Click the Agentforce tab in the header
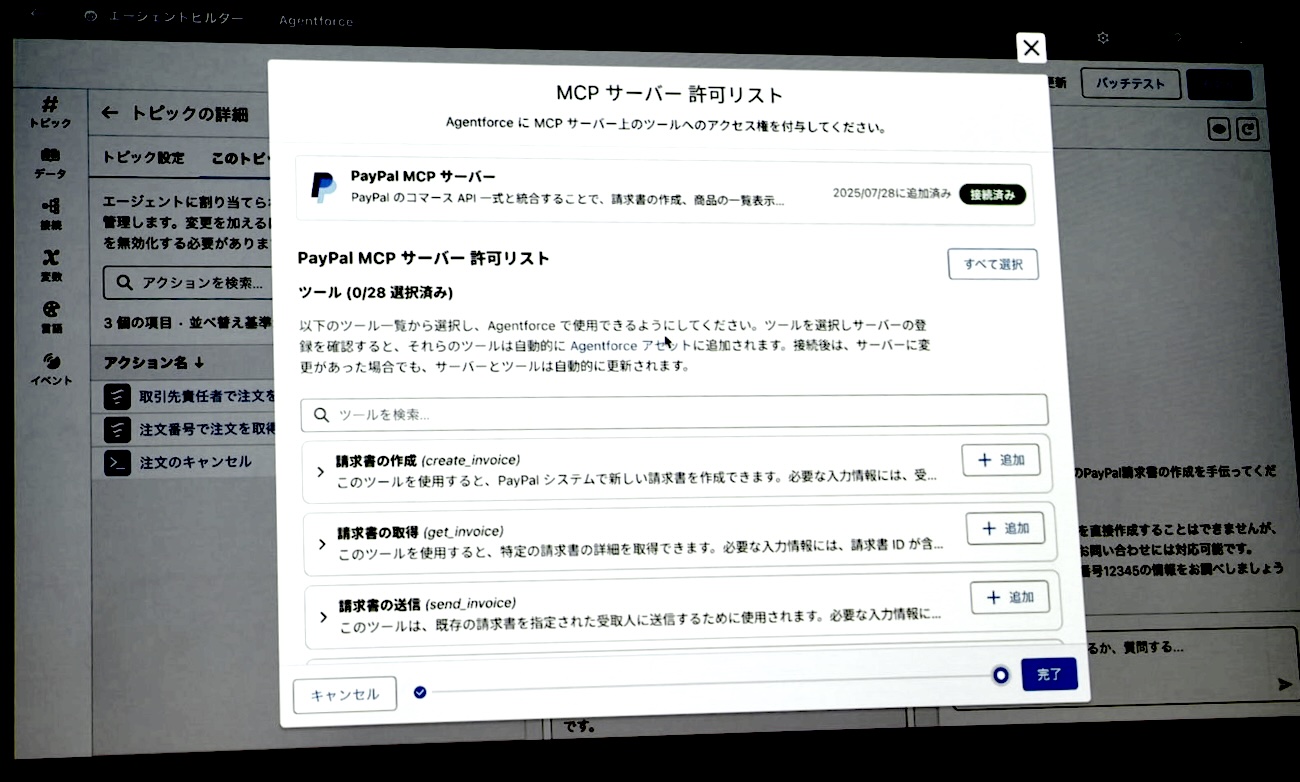1300x782 pixels. [x=316, y=20]
